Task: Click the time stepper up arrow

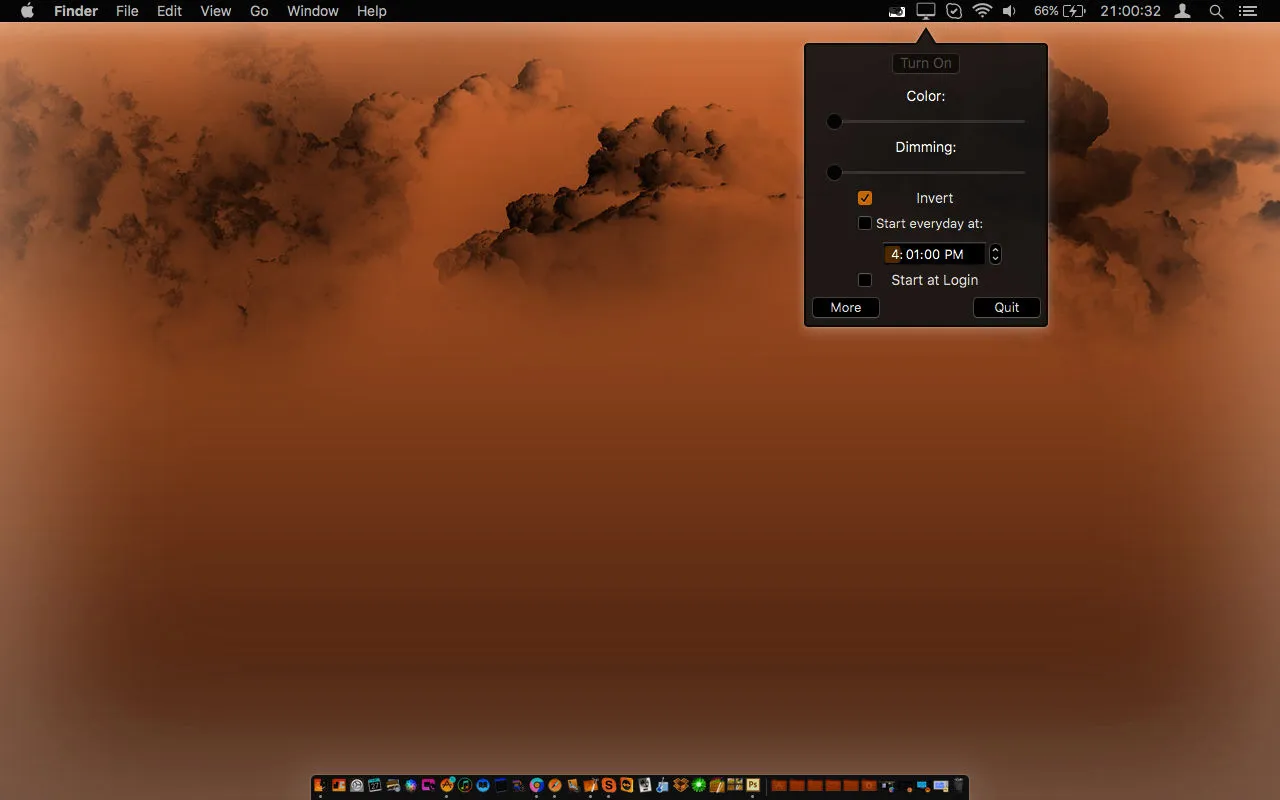Action: pos(995,249)
